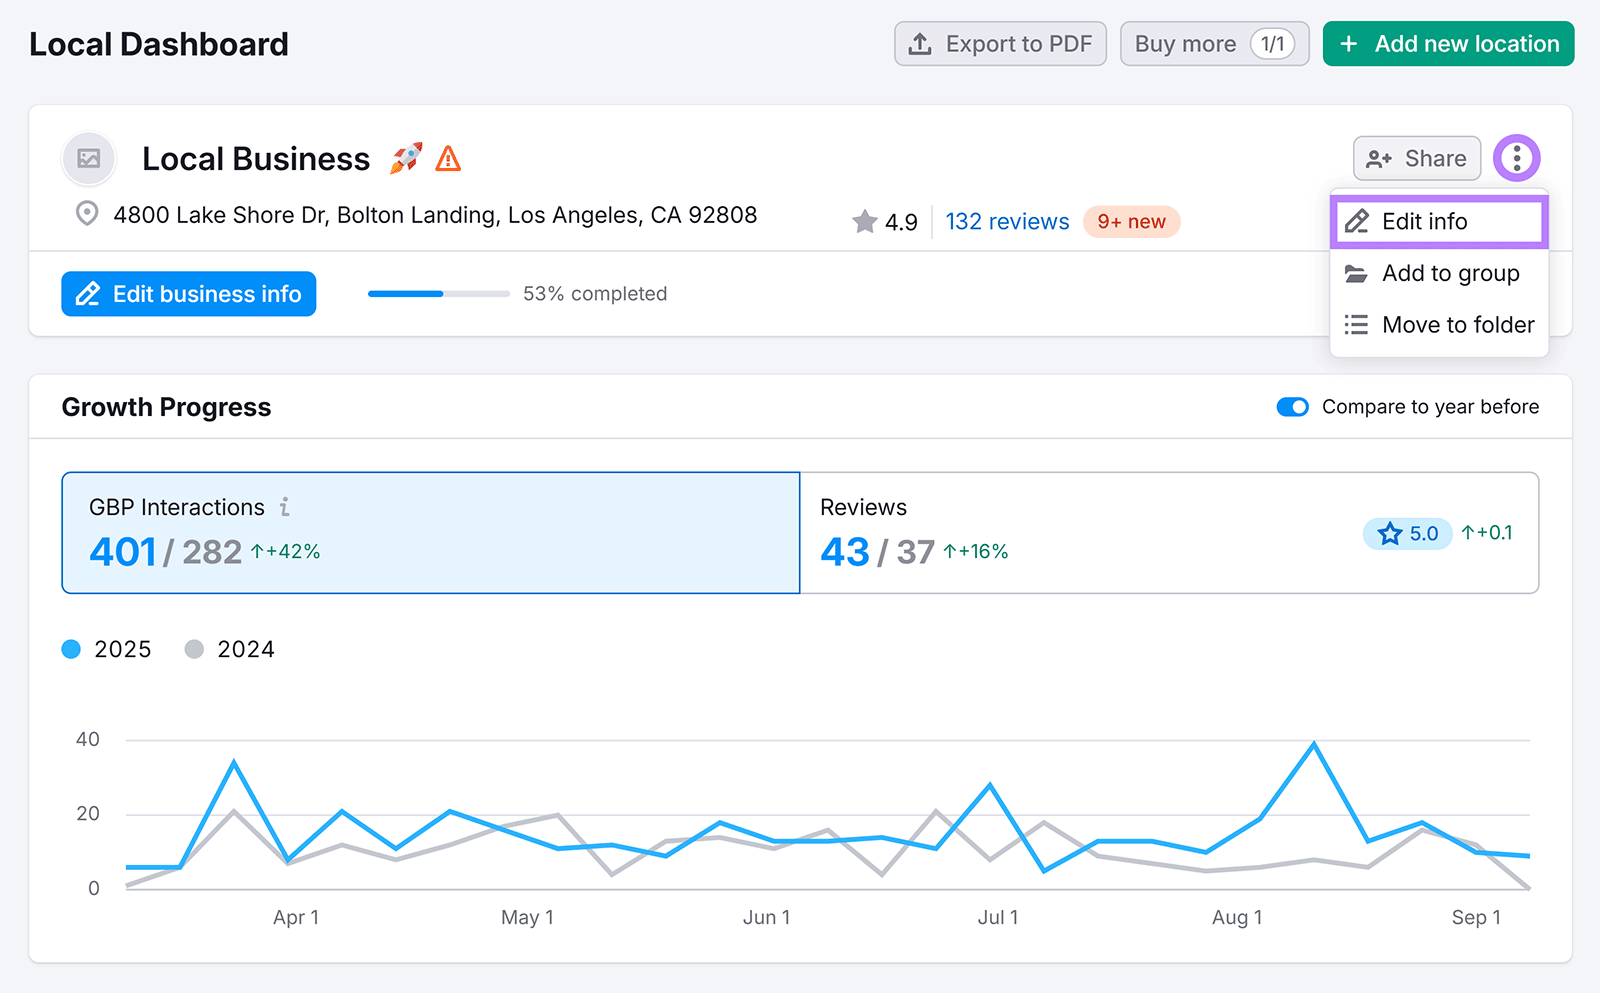The width and height of the screenshot is (1600, 993).
Task: Click the business image placeholder icon
Action: click(88, 158)
